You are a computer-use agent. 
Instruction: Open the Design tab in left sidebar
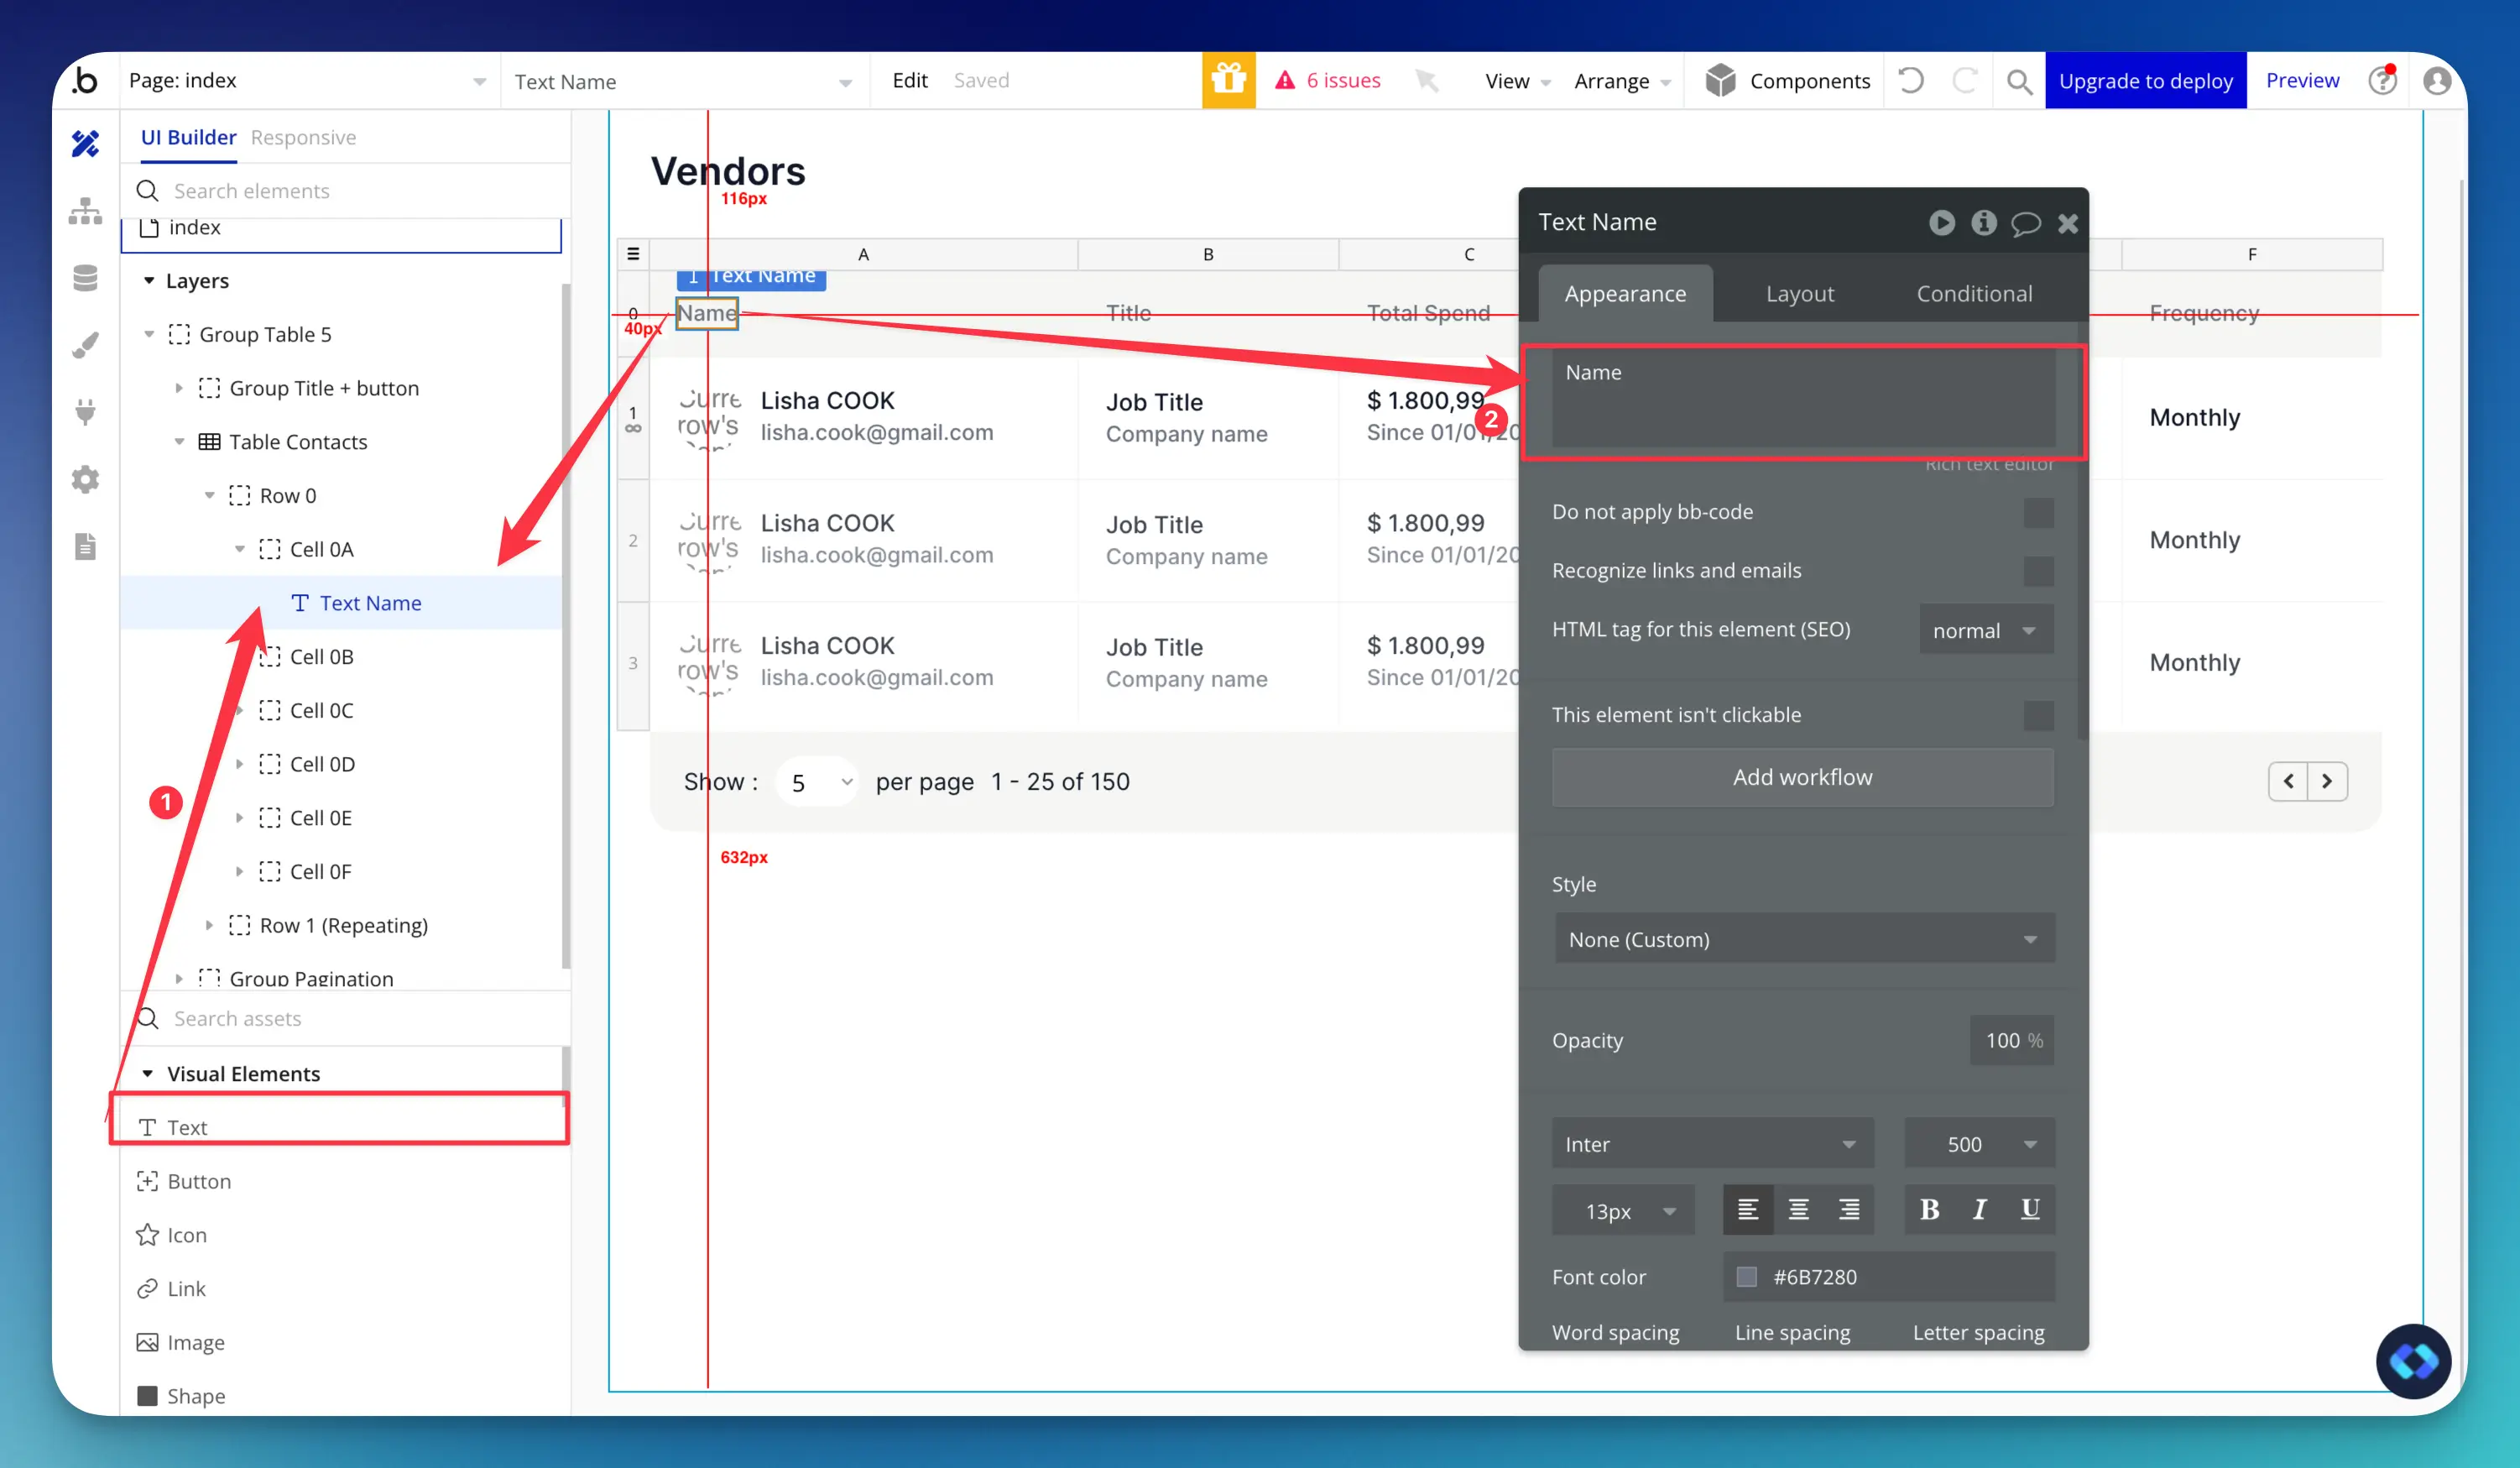click(85, 144)
